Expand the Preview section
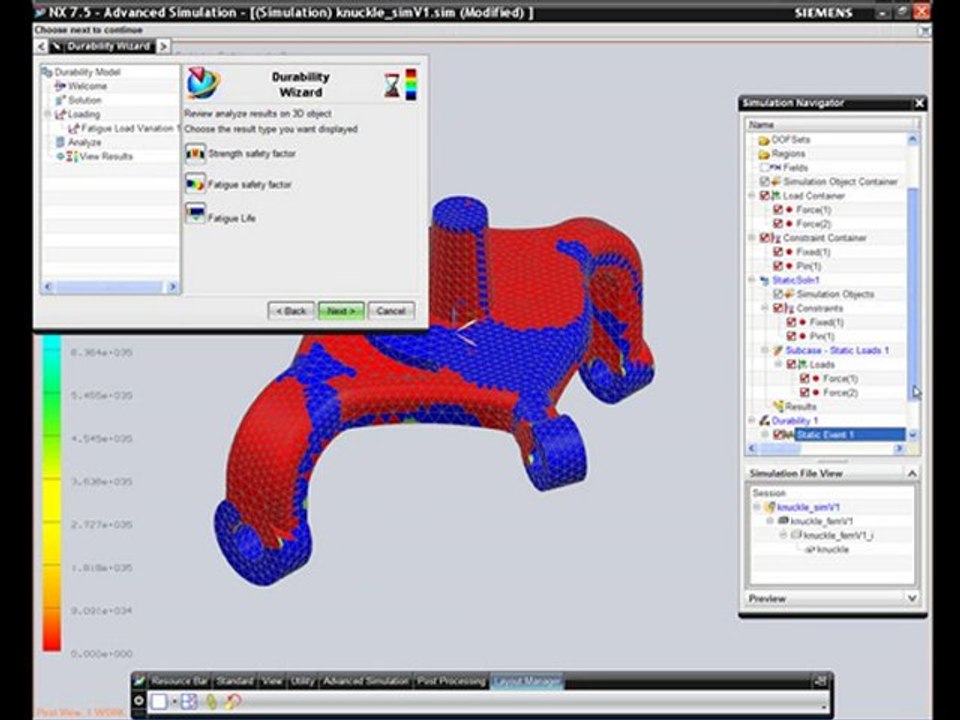The width and height of the screenshot is (960, 720). pyautogui.click(x=912, y=598)
